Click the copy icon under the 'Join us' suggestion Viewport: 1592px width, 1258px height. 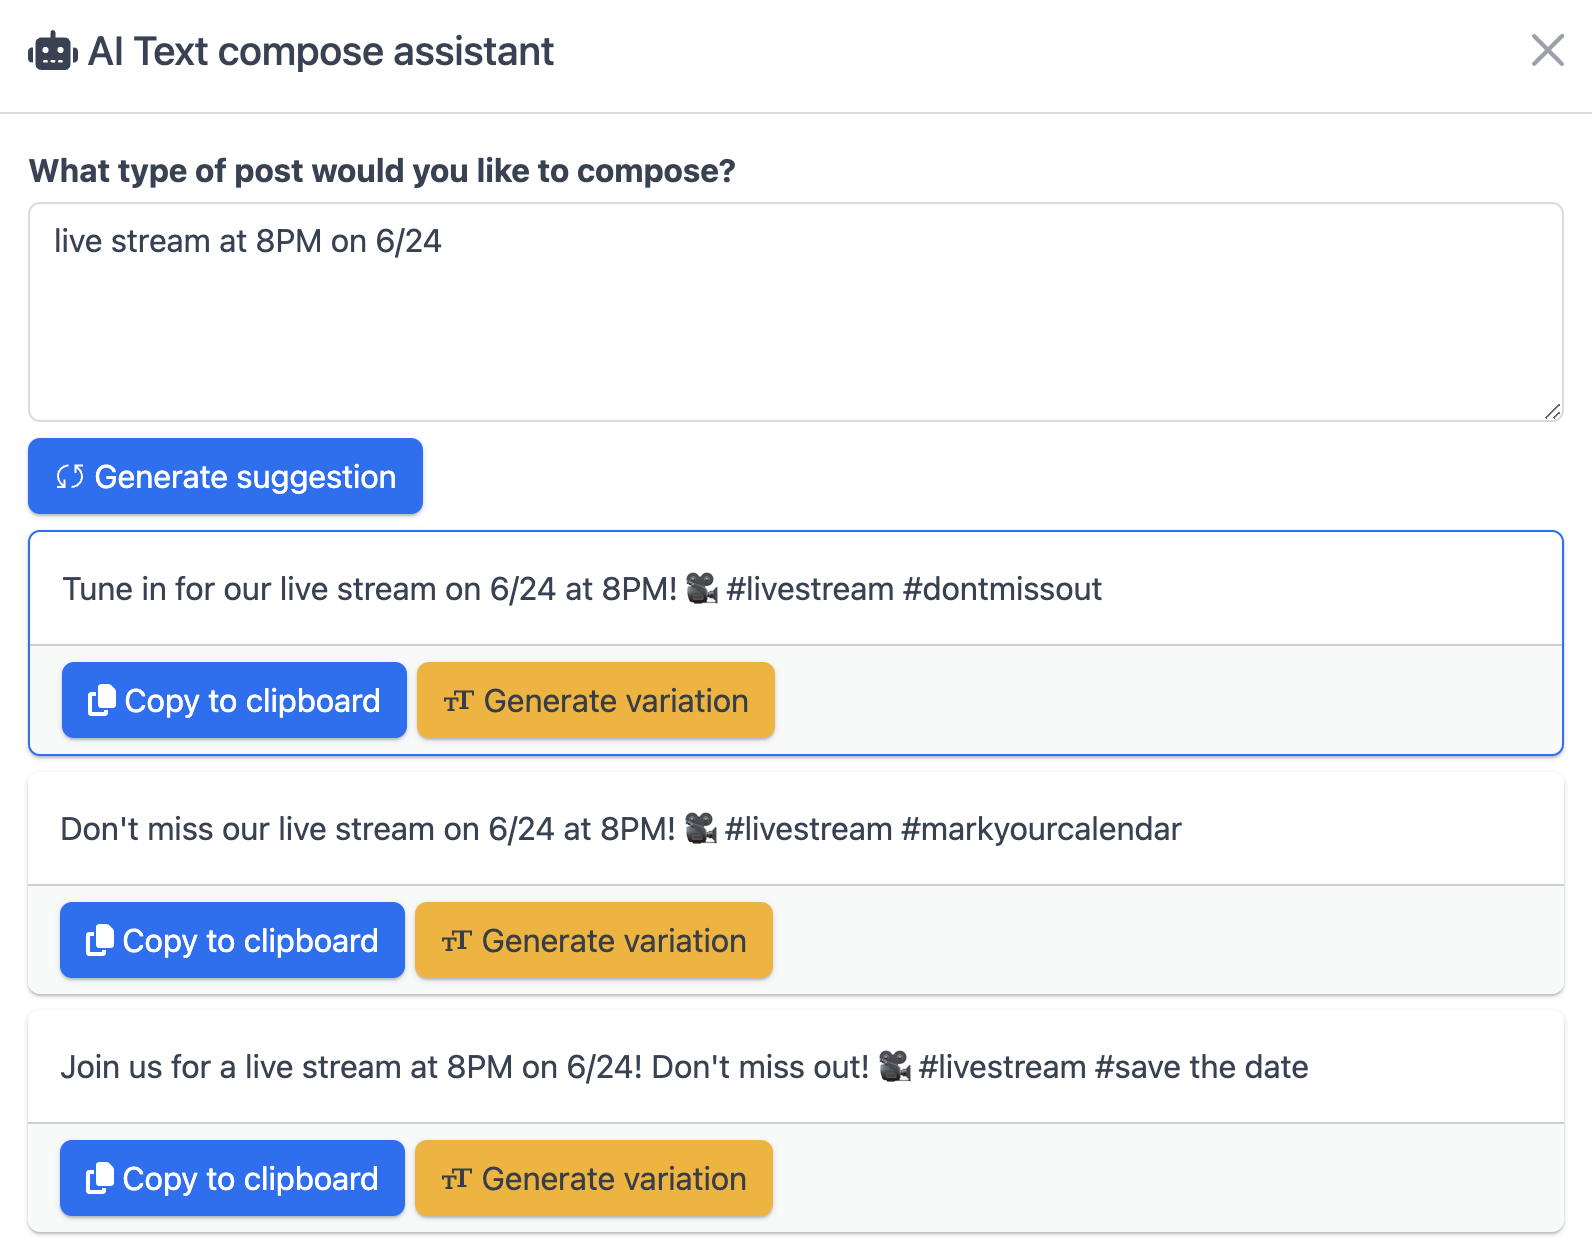(x=99, y=1179)
